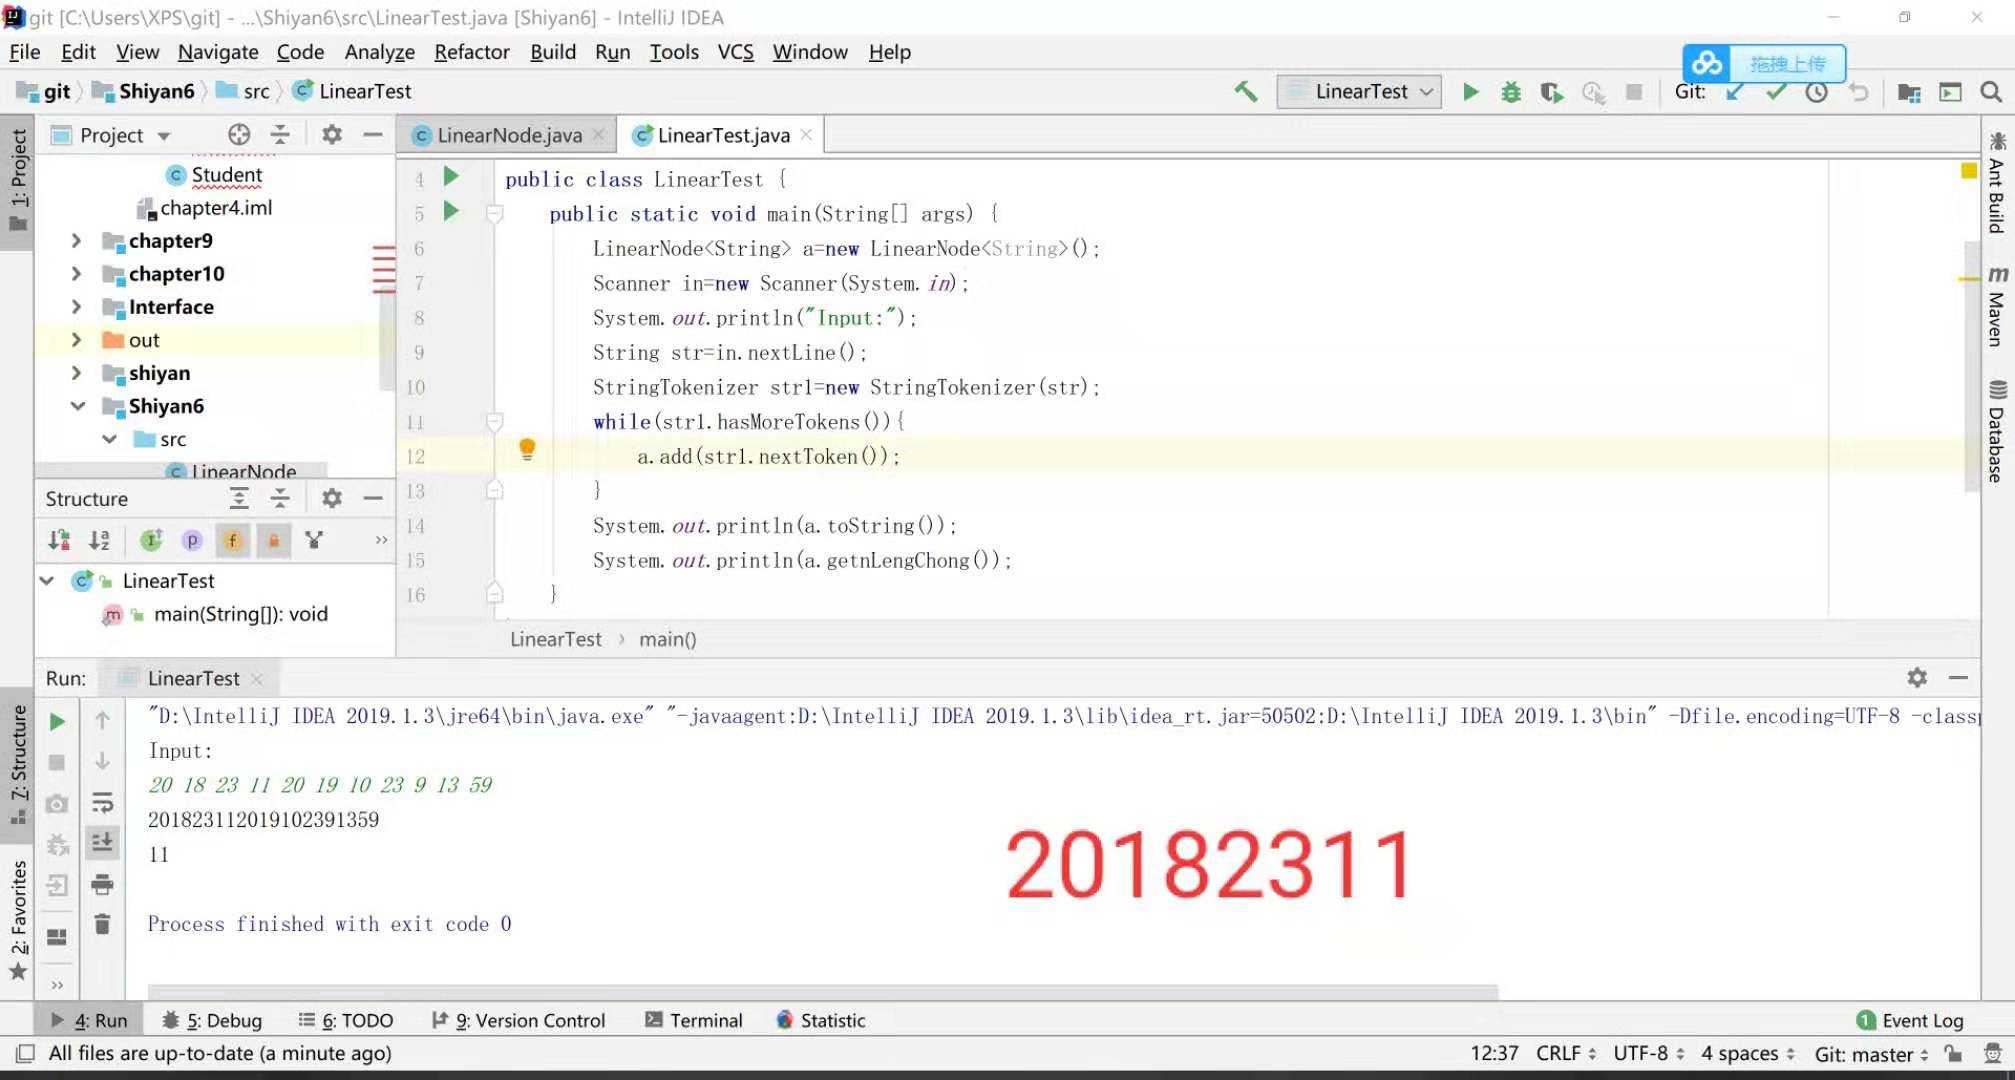Click the intention lightbulb on line 12
The width and height of the screenshot is (2015, 1080).
(x=527, y=450)
